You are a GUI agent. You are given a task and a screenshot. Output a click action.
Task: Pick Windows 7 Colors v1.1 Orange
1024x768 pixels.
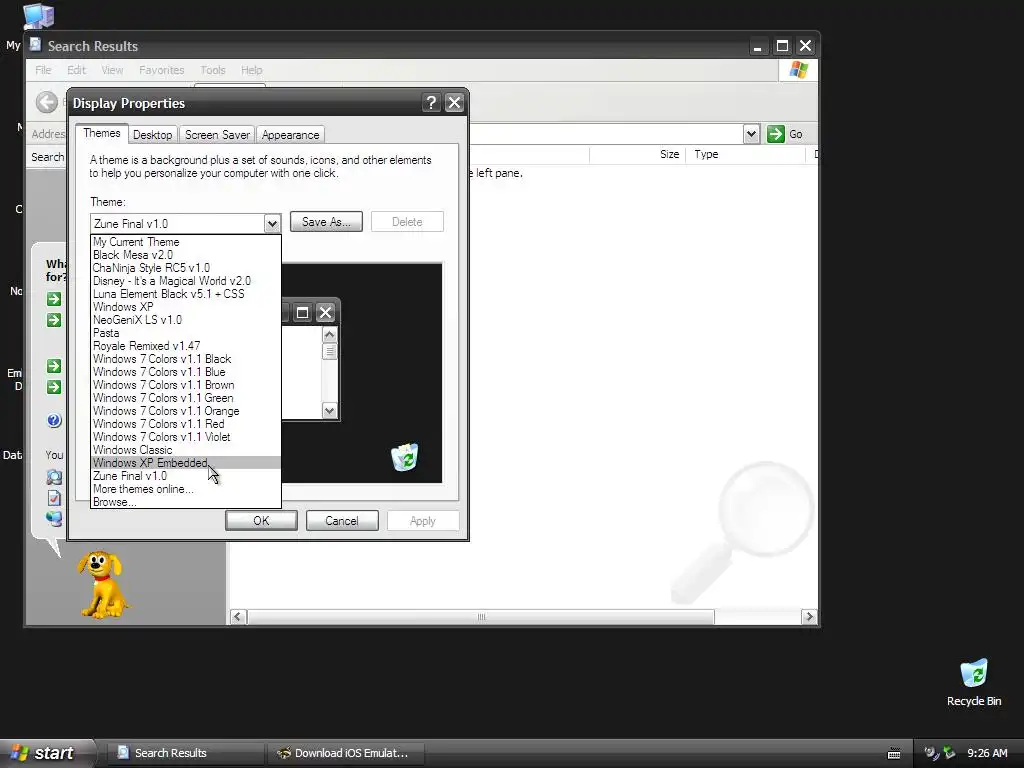185,411
